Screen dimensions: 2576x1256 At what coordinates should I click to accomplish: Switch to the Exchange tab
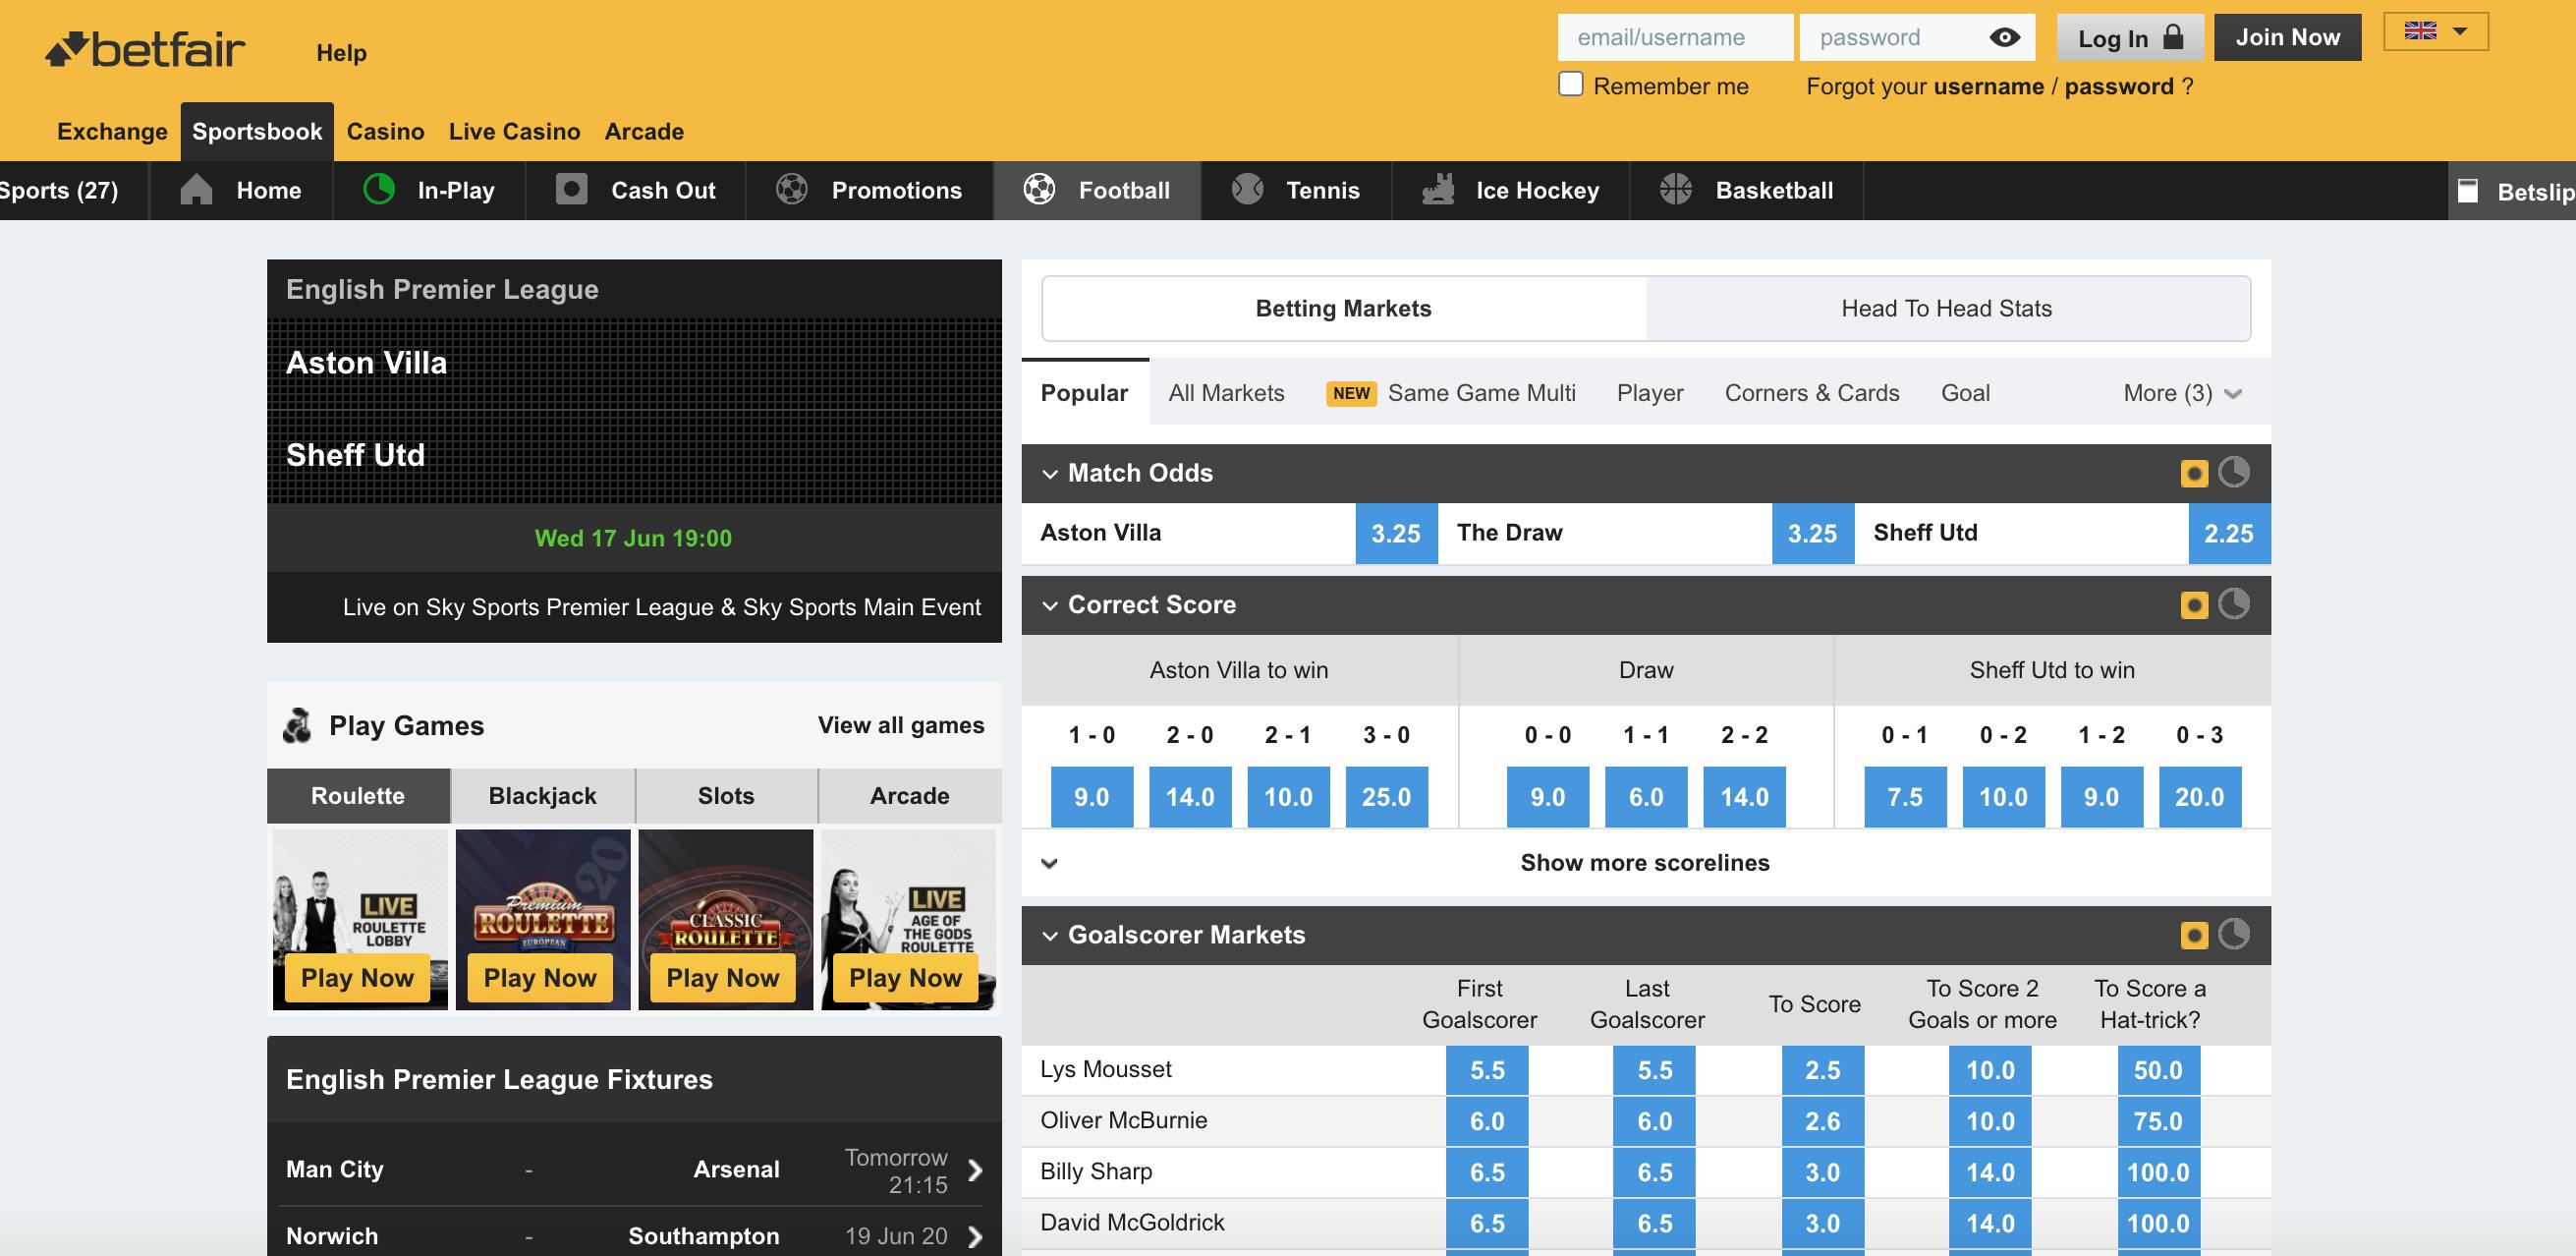pos(112,131)
